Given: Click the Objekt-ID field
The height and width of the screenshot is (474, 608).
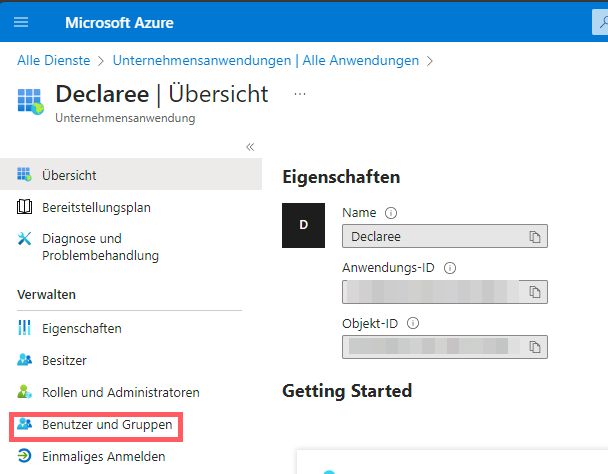Looking at the screenshot, I should click(x=445, y=347).
